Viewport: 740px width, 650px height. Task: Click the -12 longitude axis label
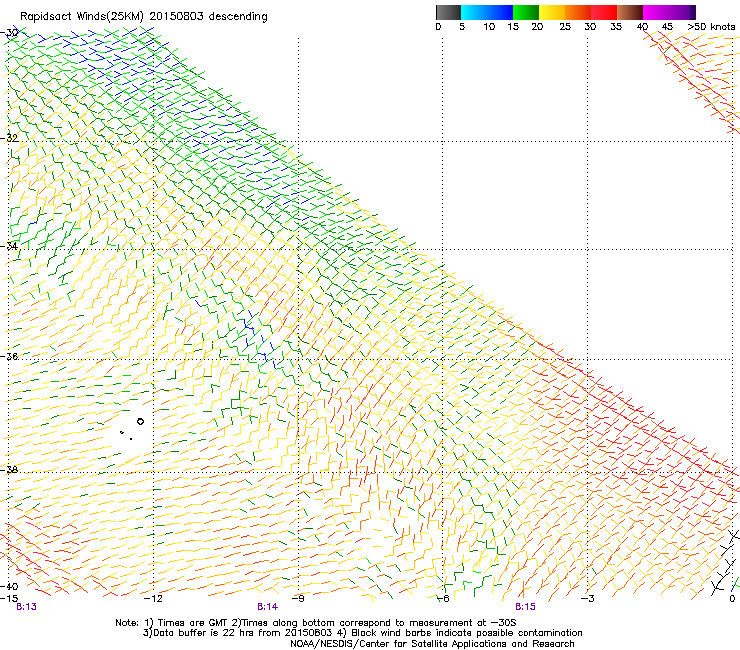click(x=153, y=599)
